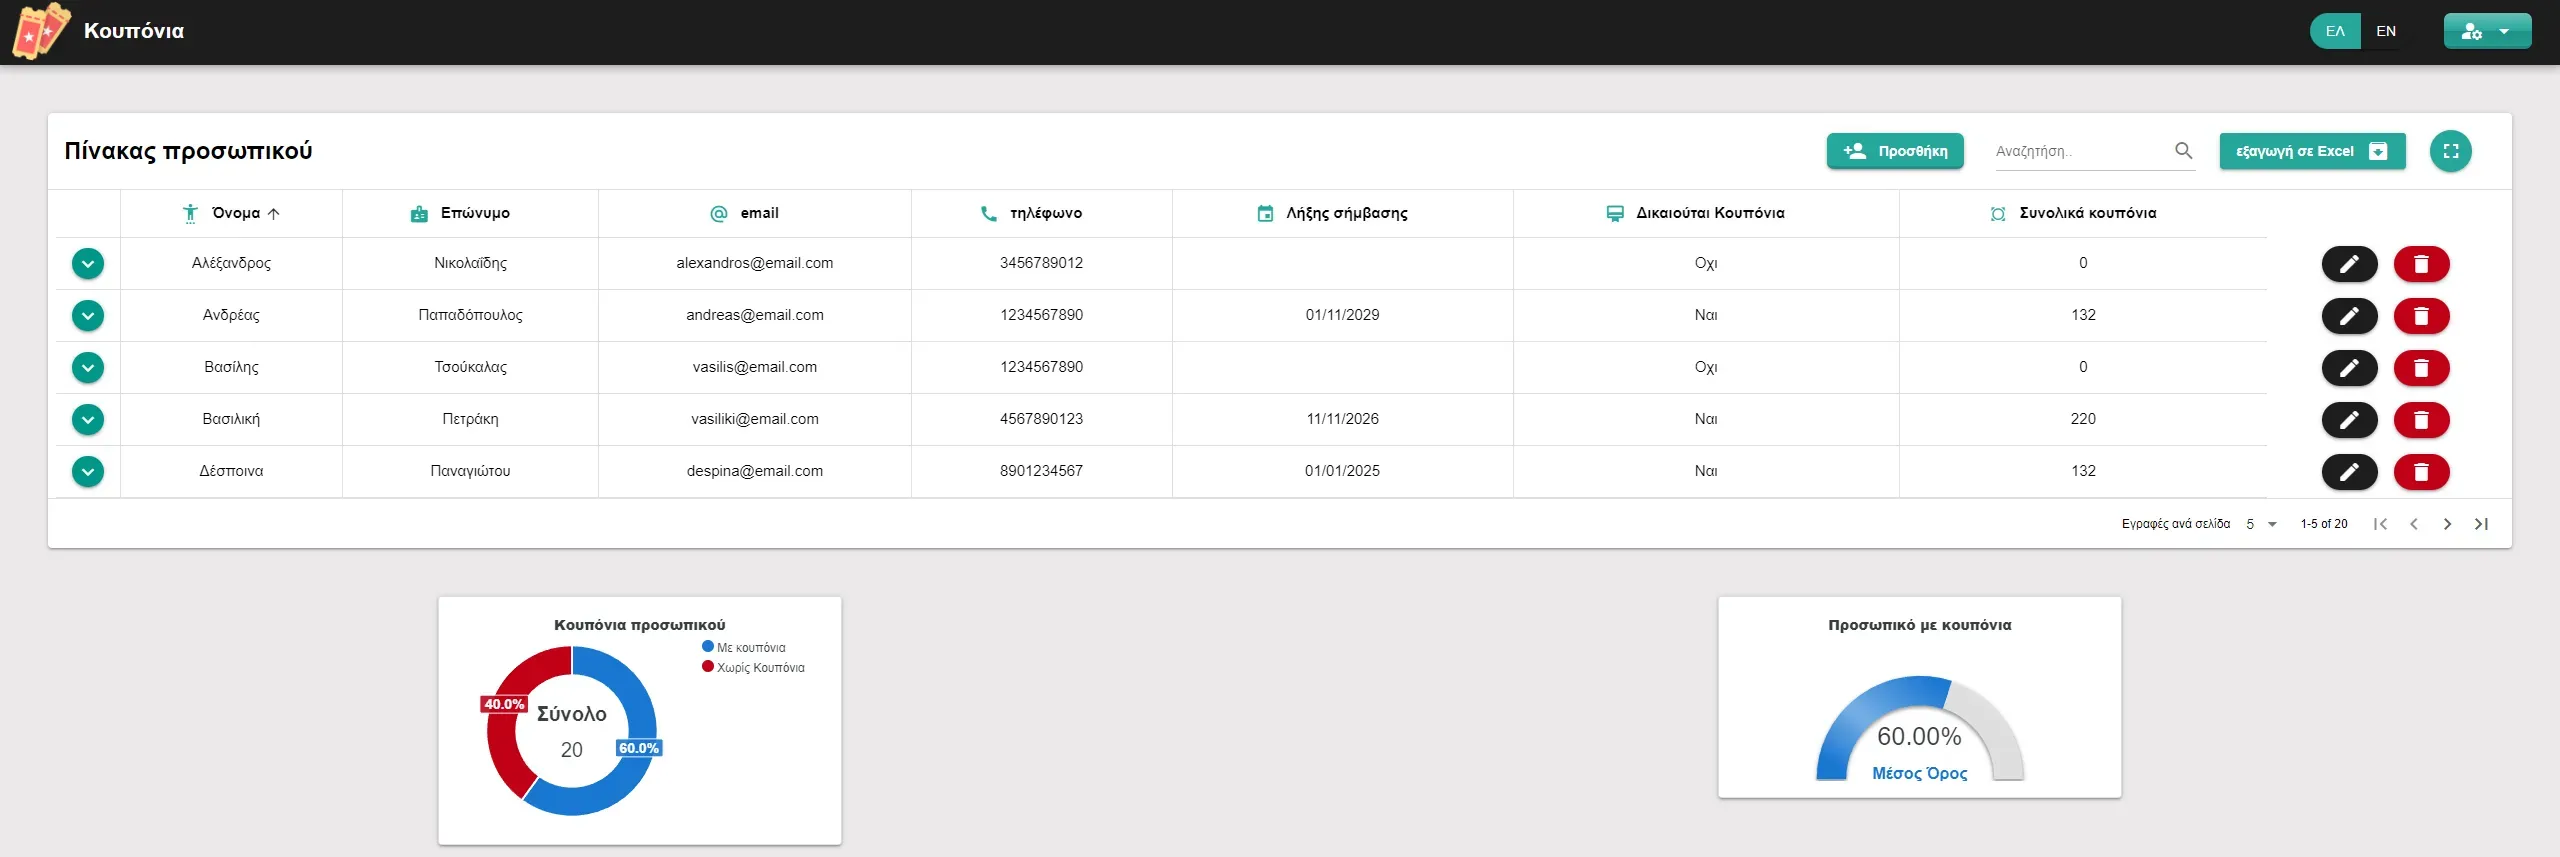
Task: Switch language to EN
Action: point(2386,31)
